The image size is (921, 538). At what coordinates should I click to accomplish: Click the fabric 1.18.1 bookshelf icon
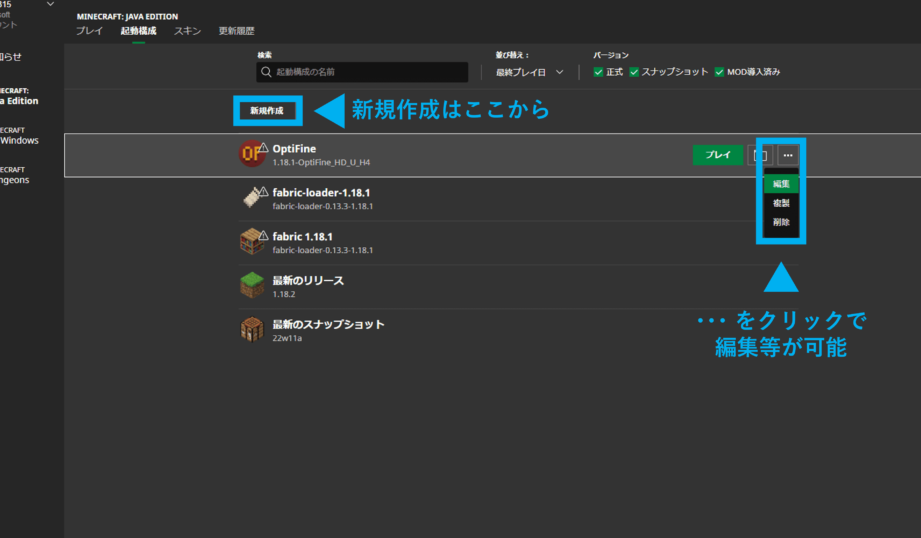click(x=252, y=241)
